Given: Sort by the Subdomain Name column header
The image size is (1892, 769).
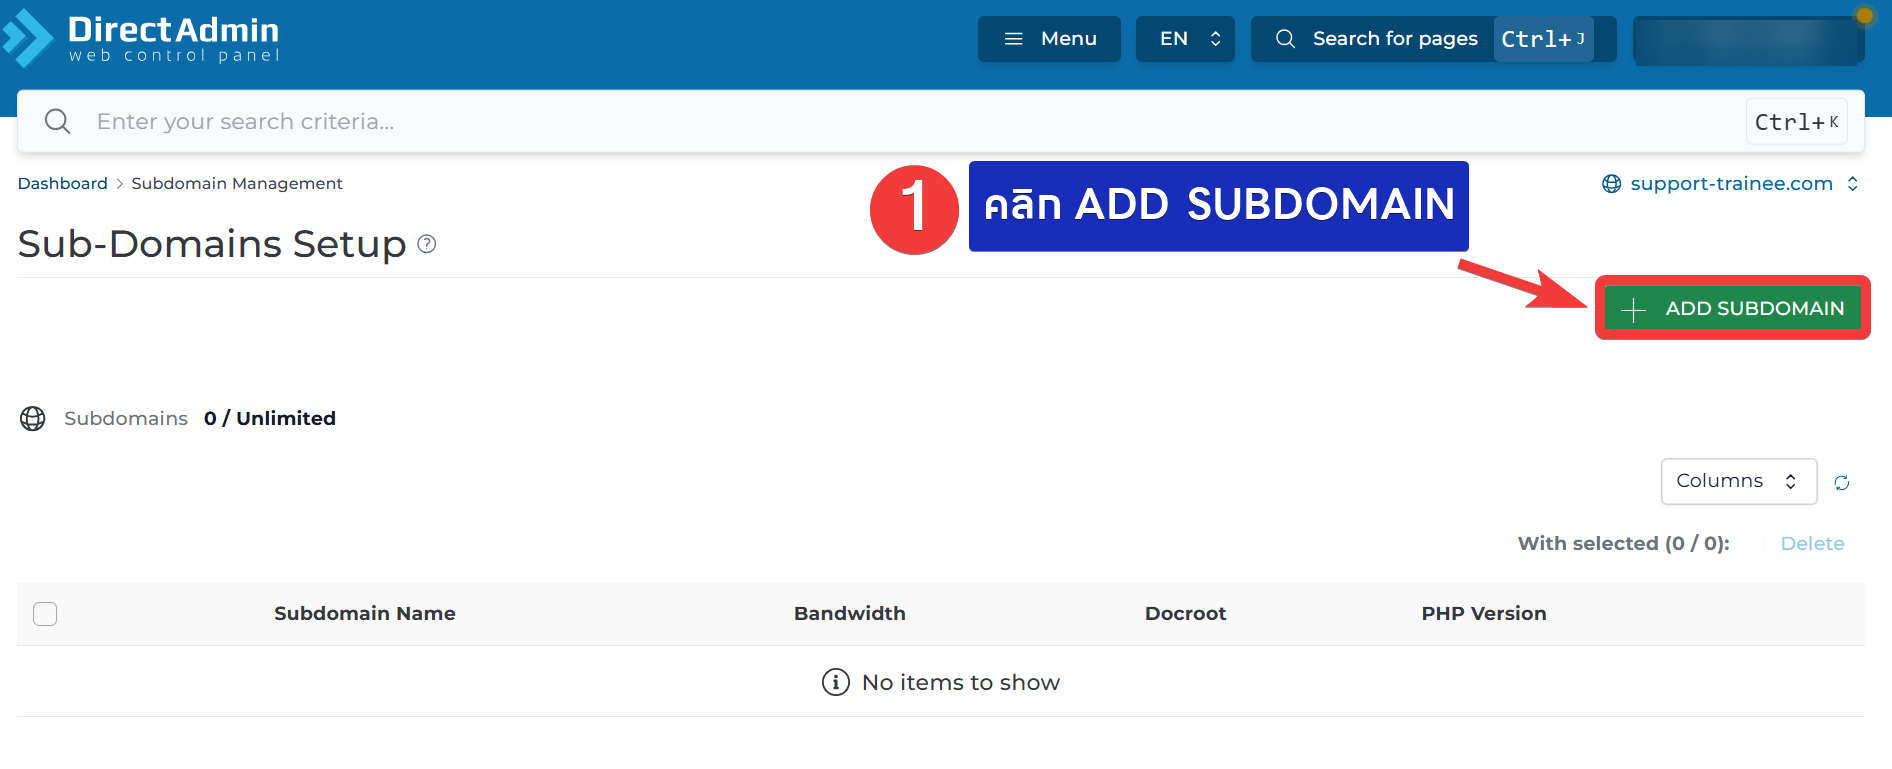Looking at the screenshot, I should 365,614.
